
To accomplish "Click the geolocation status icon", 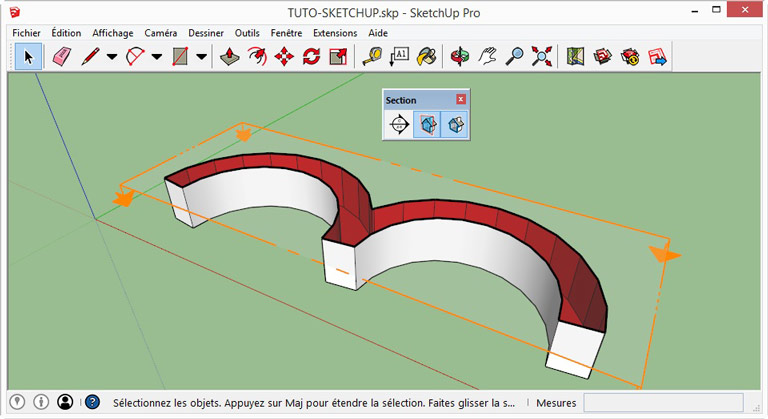I will [x=17, y=402].
